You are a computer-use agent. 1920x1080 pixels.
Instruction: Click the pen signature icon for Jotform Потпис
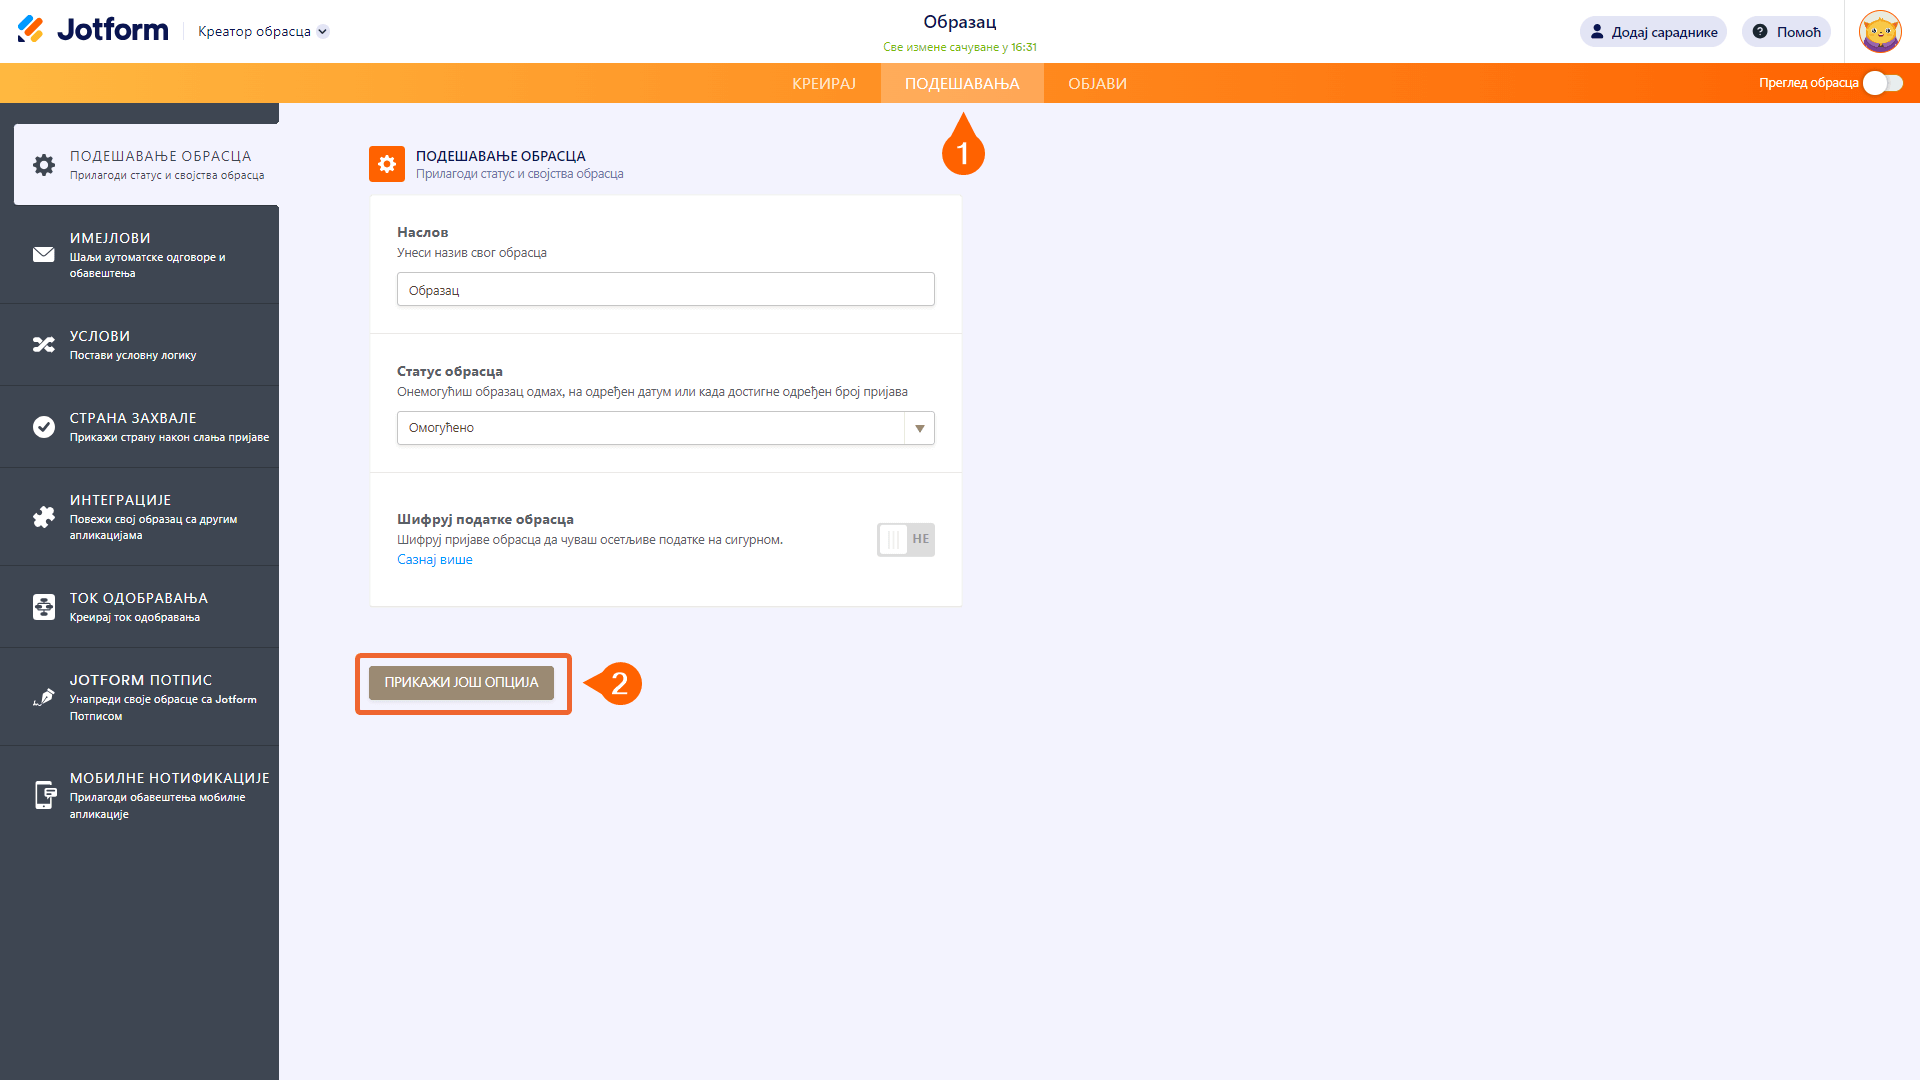pyautogui.click(x=44, y=697)
